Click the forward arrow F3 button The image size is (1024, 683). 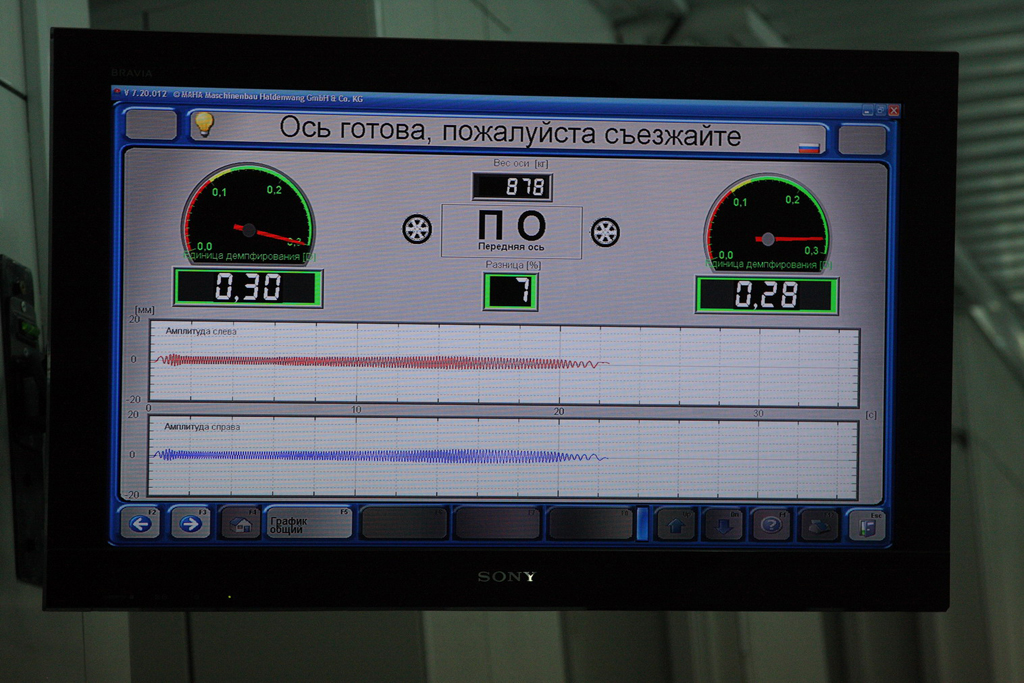pos(190,523)
